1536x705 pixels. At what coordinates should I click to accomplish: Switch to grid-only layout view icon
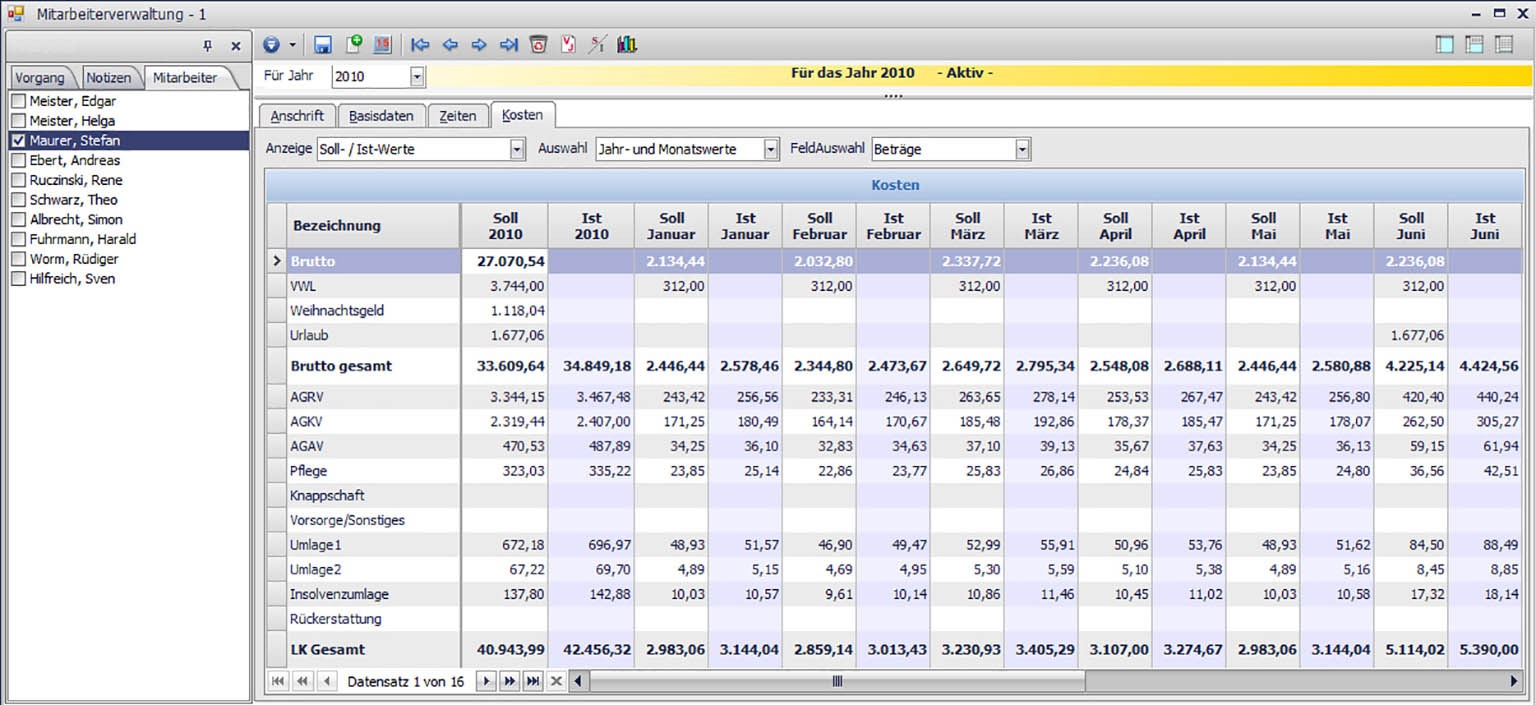1503,45
